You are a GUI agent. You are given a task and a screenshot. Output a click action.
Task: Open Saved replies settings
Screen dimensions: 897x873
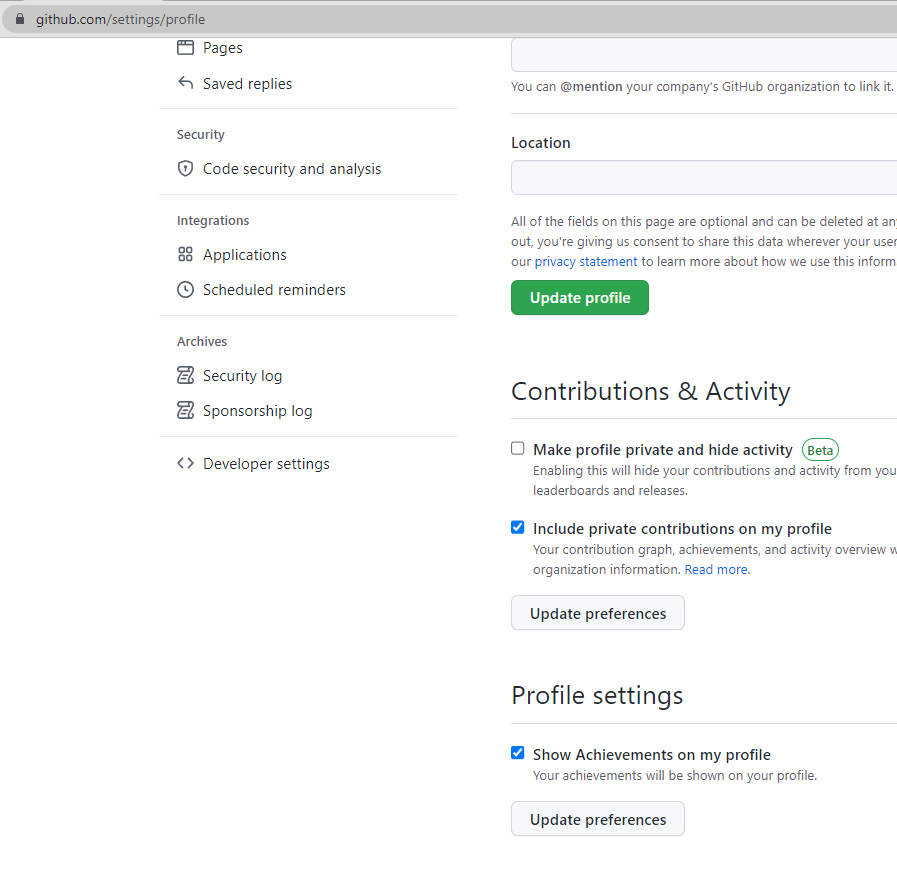coord(247,83)
